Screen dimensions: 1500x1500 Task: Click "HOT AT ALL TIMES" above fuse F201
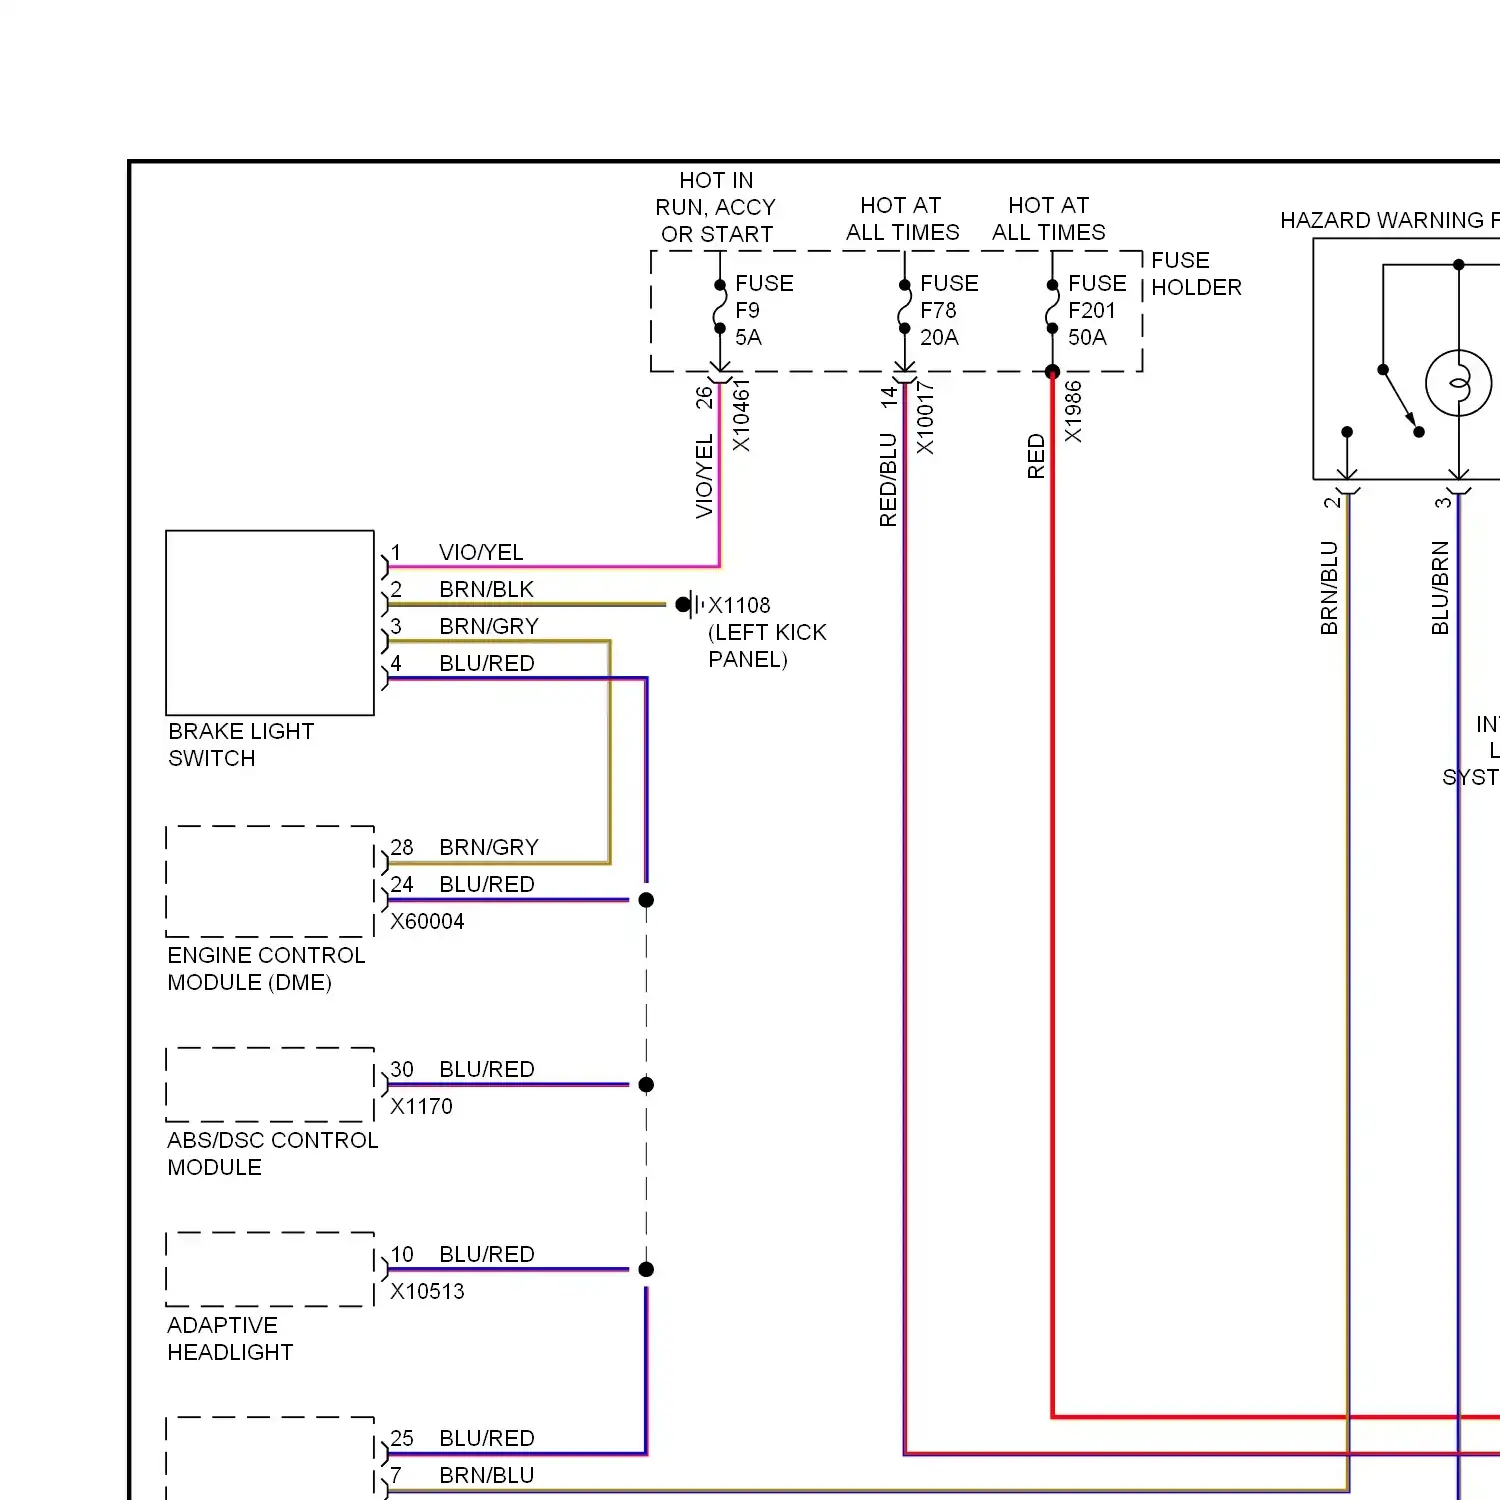(x=1049, y=219)
